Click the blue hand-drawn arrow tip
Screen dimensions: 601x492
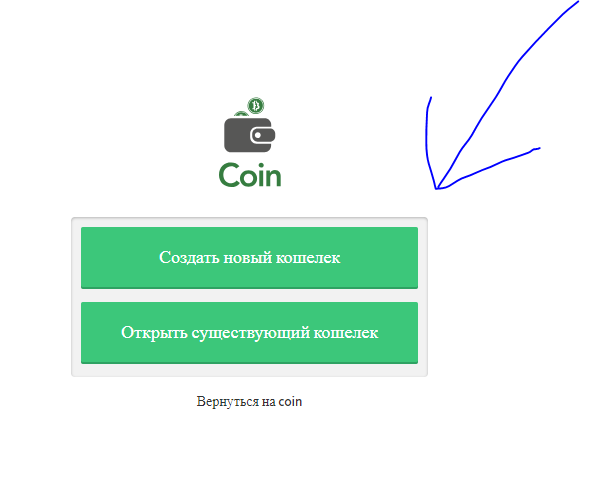pos(437,188)
